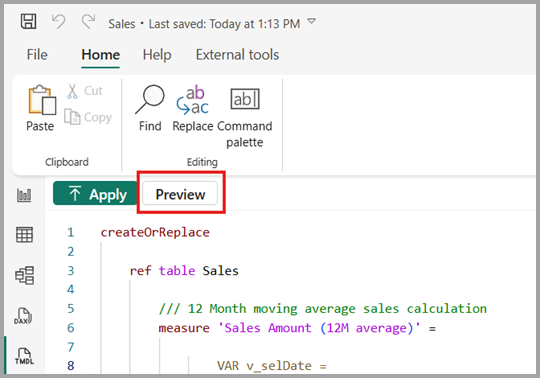Open Find with the magnifier icon
Viewport: 540px width, 378px height.
pos(150,108)
